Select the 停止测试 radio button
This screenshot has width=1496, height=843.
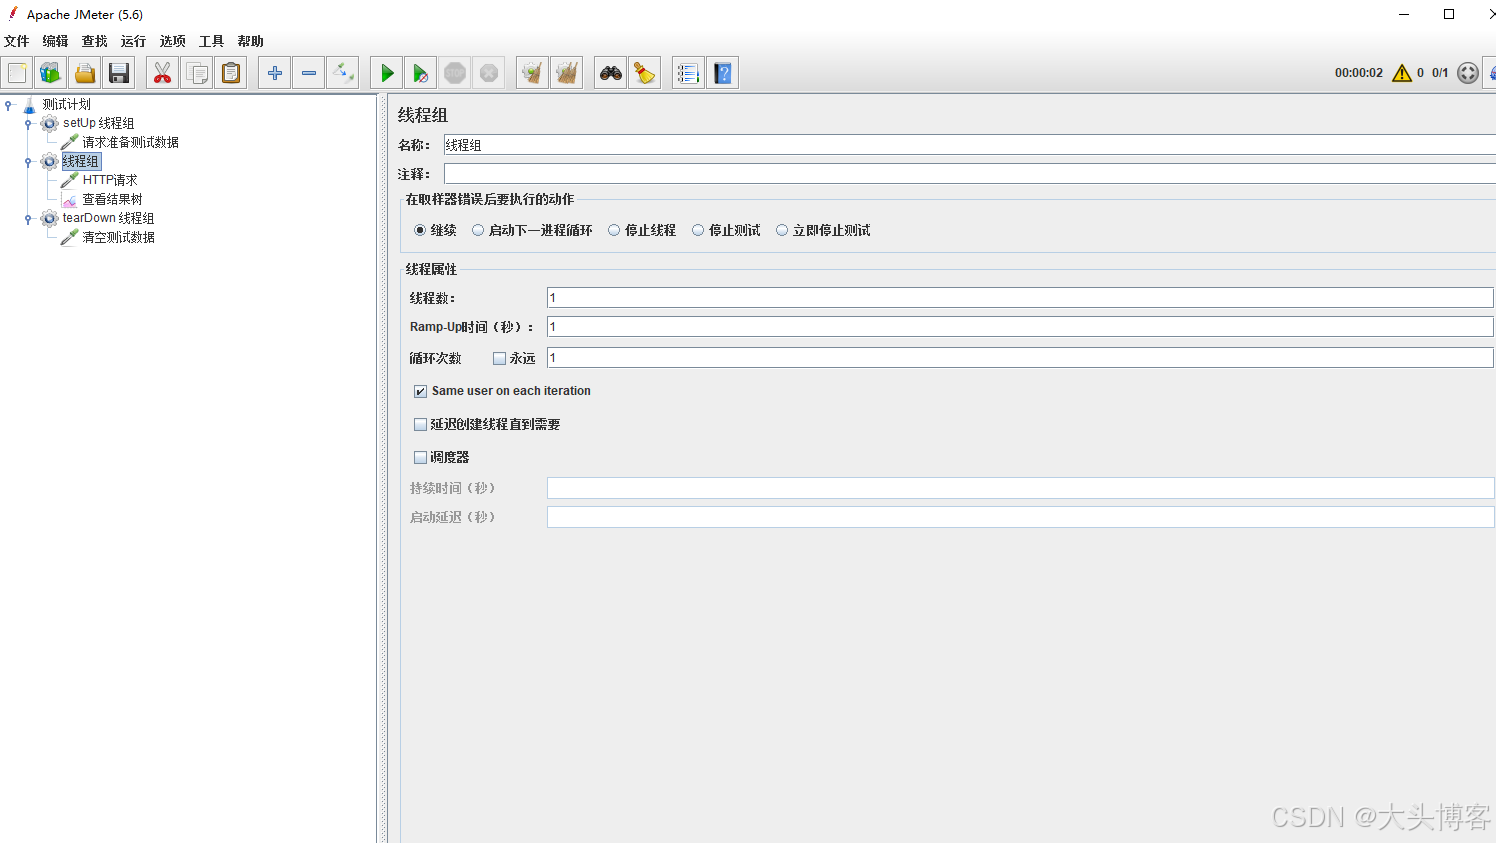[x=698, y=230]
